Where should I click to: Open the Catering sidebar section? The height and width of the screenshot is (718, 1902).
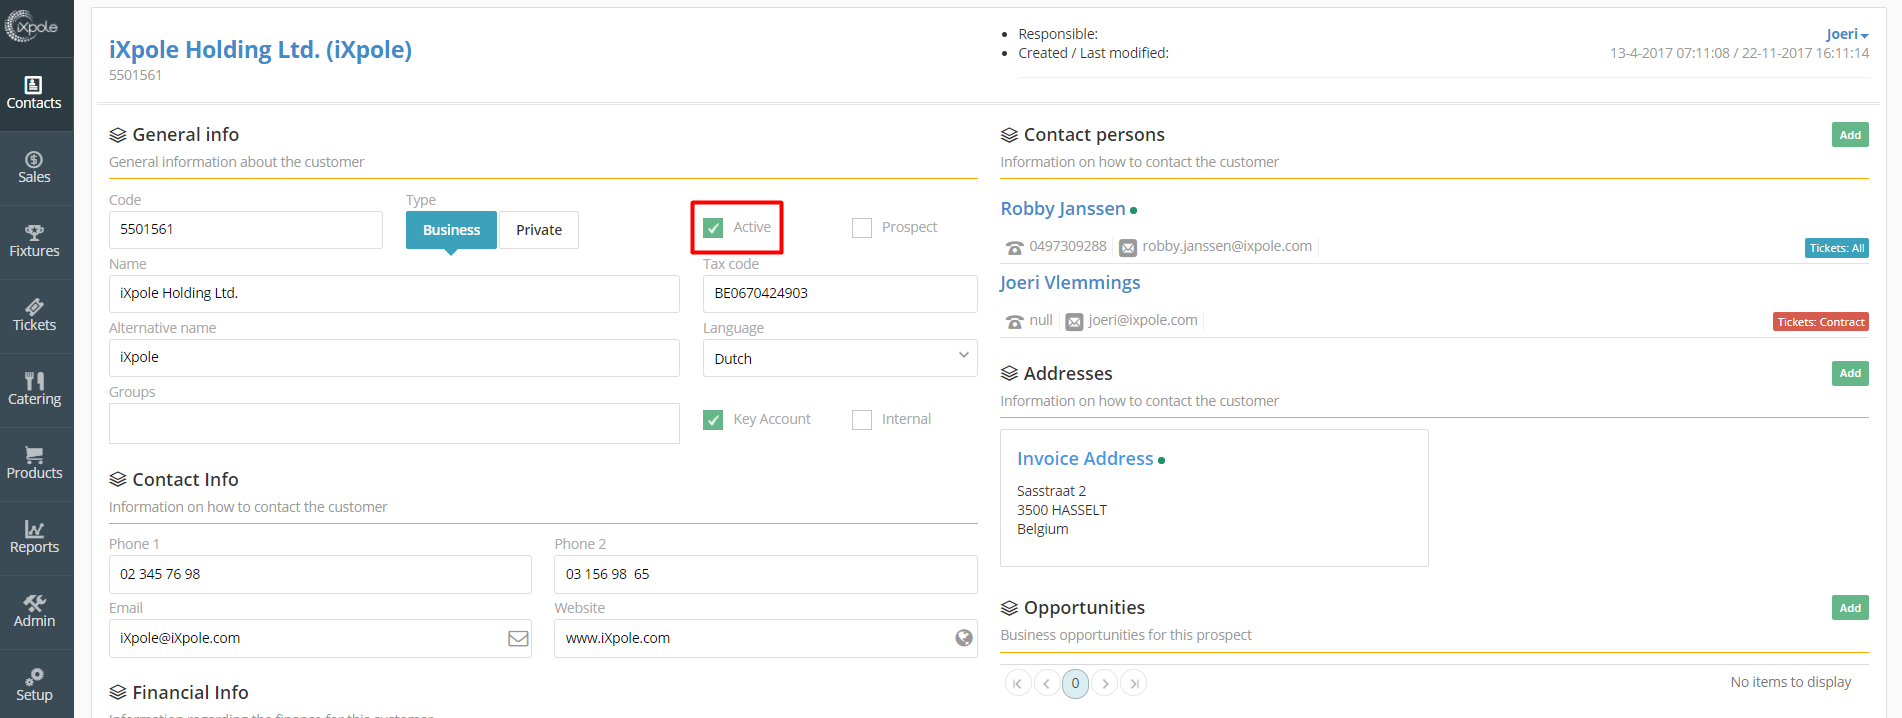pyautogui.click(x=36, y=390)
